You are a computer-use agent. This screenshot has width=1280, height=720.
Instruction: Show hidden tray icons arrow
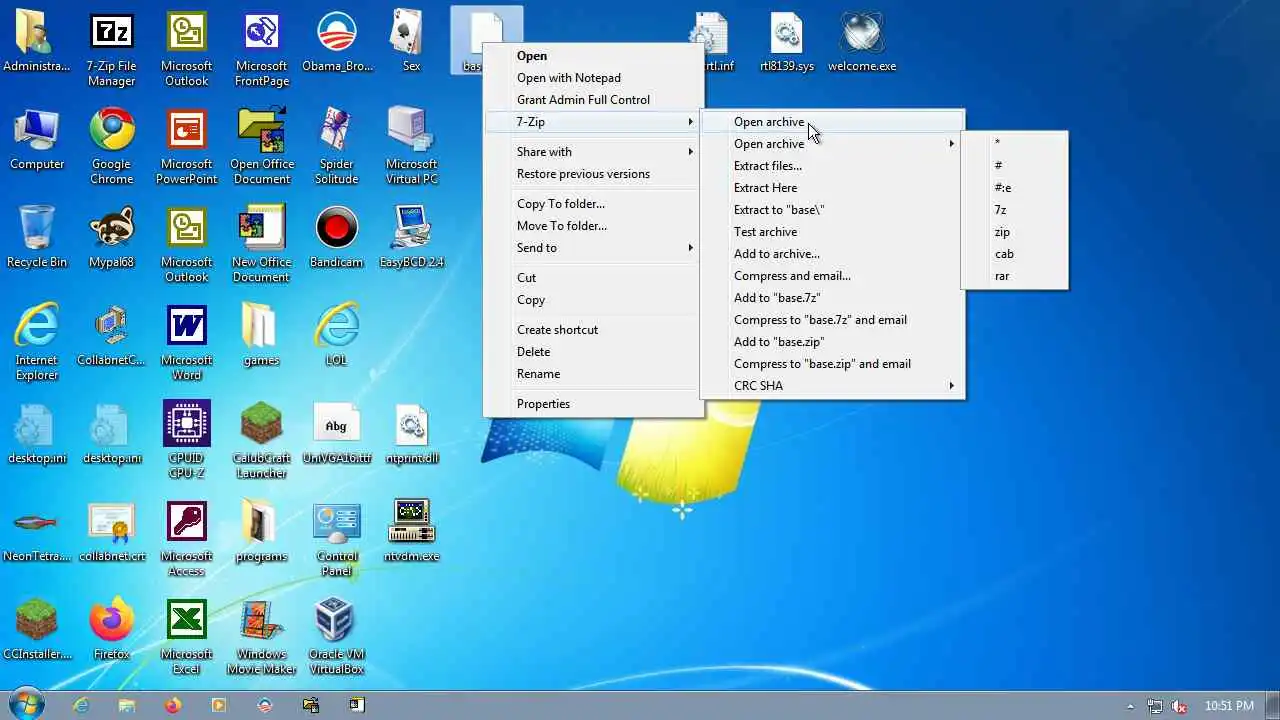[x=1131, y=706]
